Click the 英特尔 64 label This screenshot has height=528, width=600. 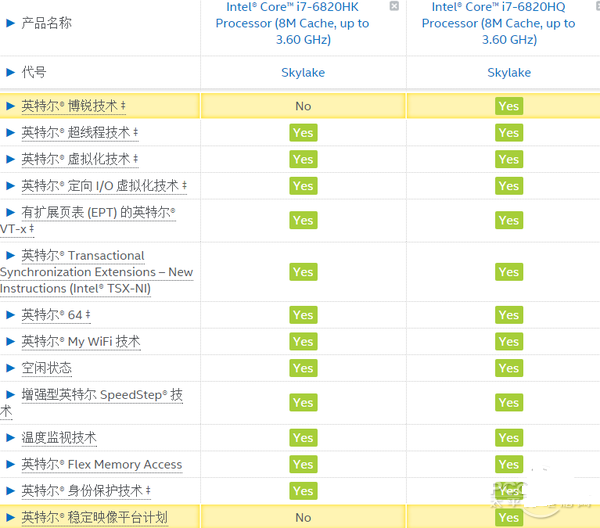[x=56, y=315]
